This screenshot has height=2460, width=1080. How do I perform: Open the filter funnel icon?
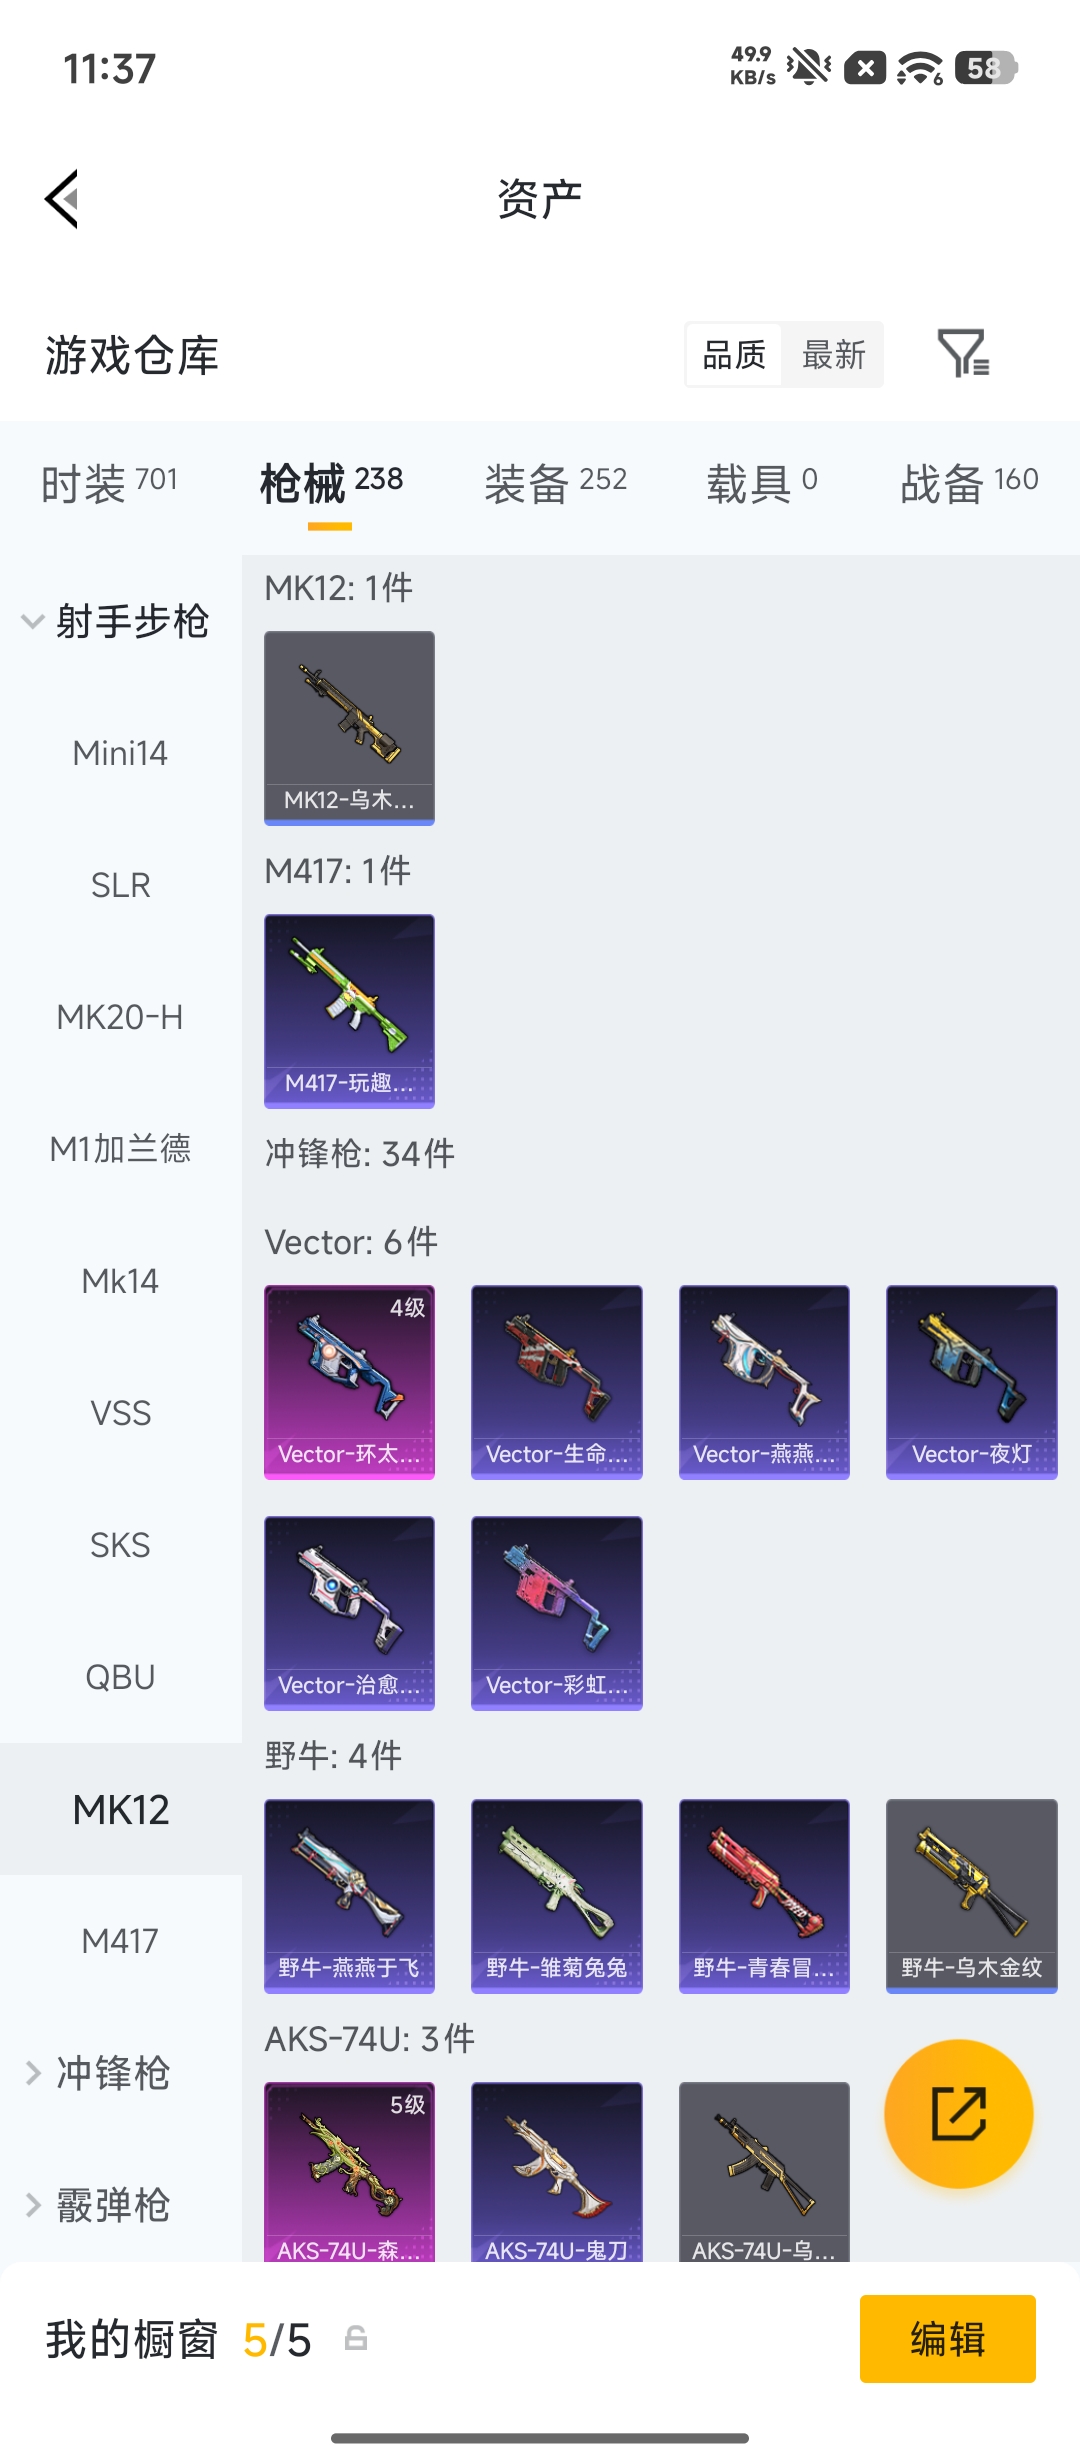click(x=964, y=353)
